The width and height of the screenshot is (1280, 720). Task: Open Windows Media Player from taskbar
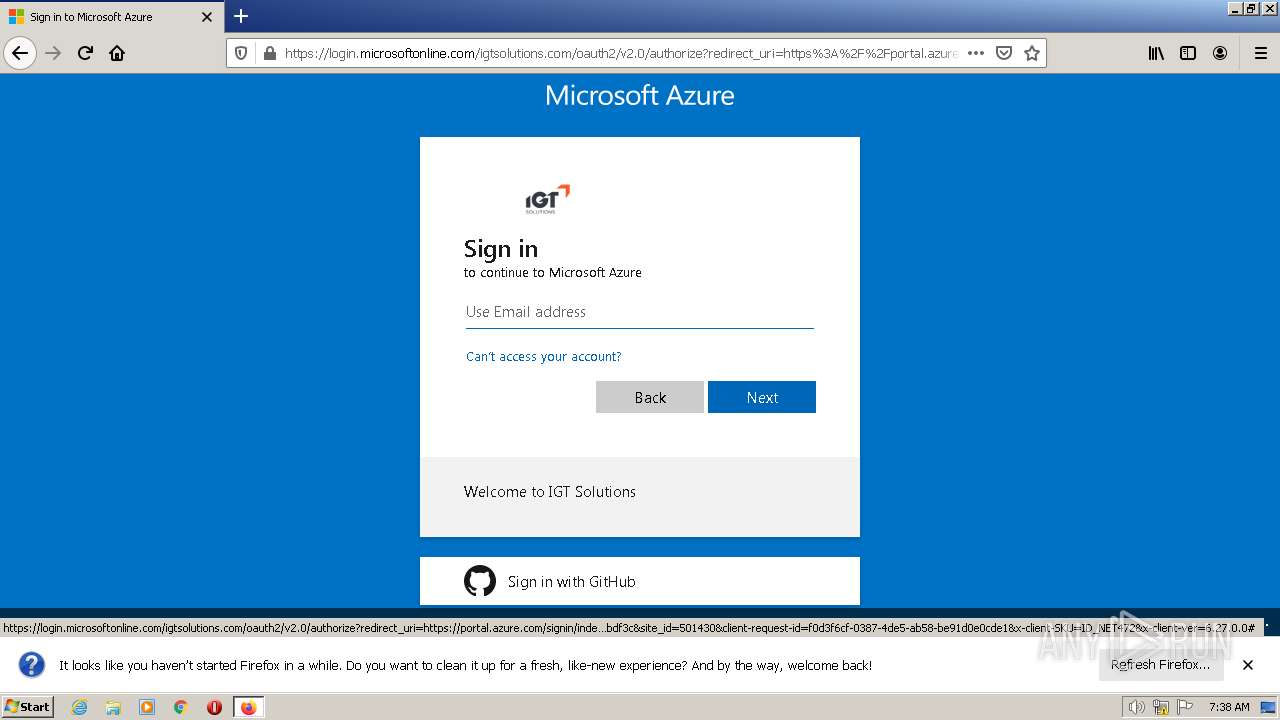click(147, 707)
